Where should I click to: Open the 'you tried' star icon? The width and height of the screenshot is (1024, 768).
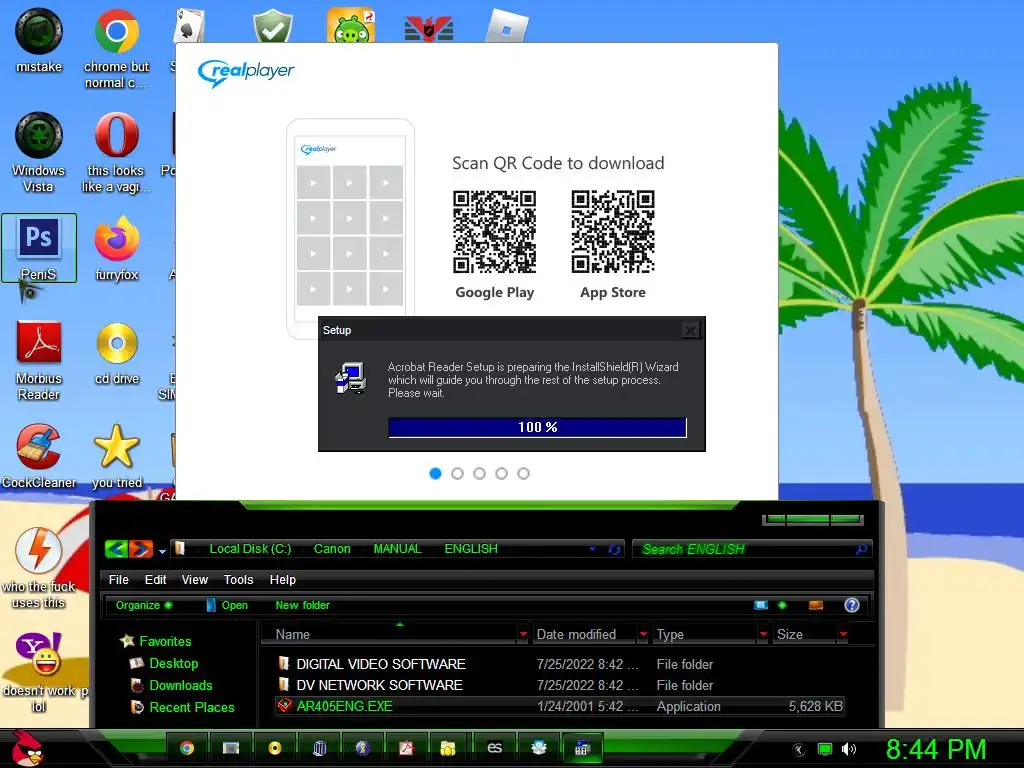[x=116, y=447]
